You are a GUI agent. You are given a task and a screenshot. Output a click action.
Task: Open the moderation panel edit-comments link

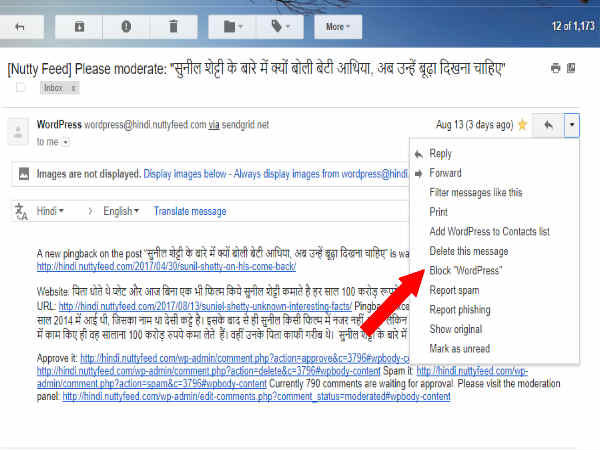tap(256, 396)
